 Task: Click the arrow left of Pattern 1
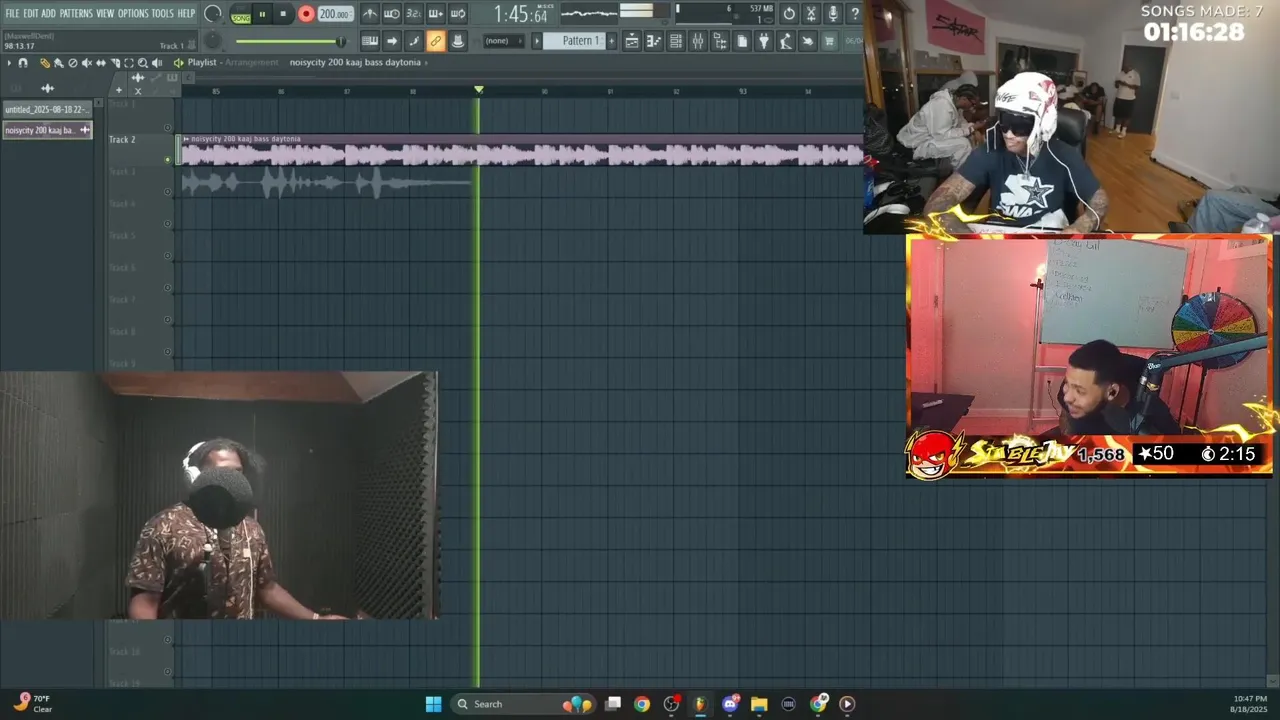(x=536, y=41)
